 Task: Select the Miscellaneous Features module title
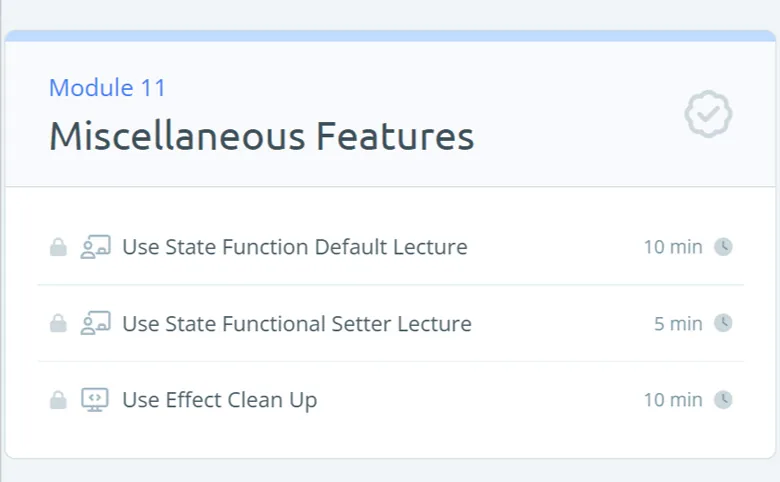tap(262, 136)
